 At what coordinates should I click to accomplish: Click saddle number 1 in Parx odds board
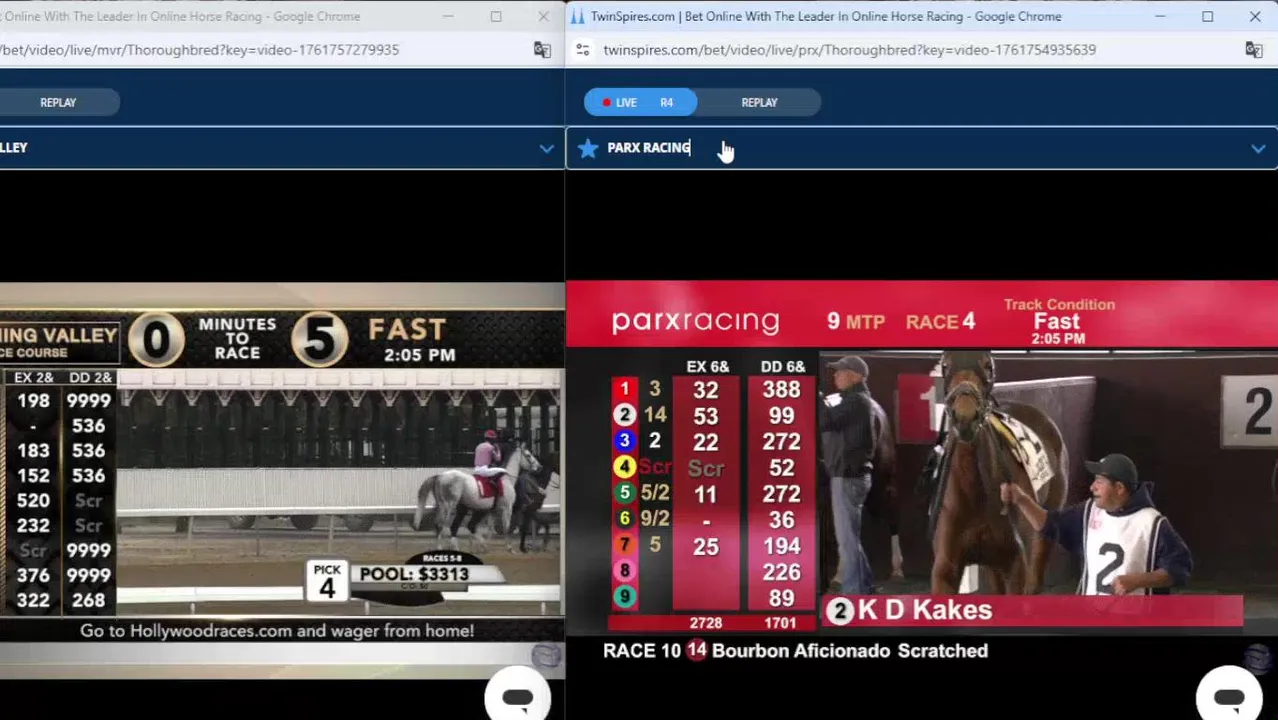coord(624,389)
